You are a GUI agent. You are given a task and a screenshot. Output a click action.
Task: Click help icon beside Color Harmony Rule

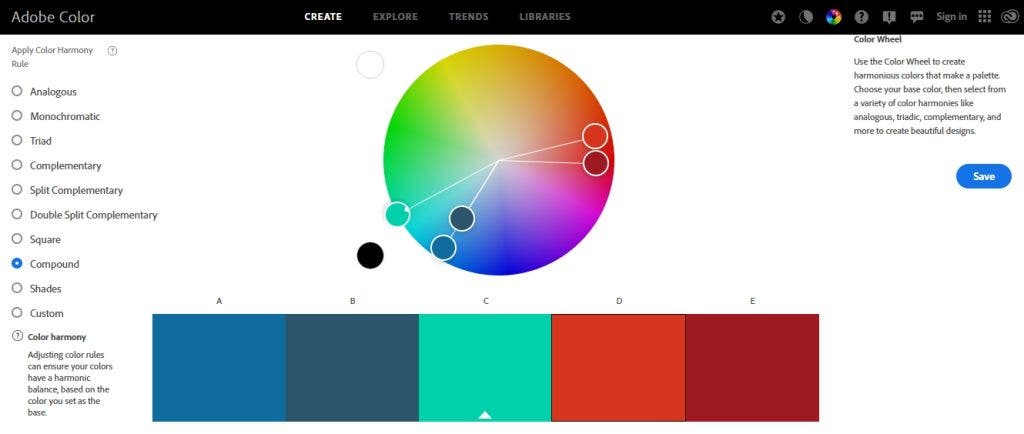click(x=112, y=50)
